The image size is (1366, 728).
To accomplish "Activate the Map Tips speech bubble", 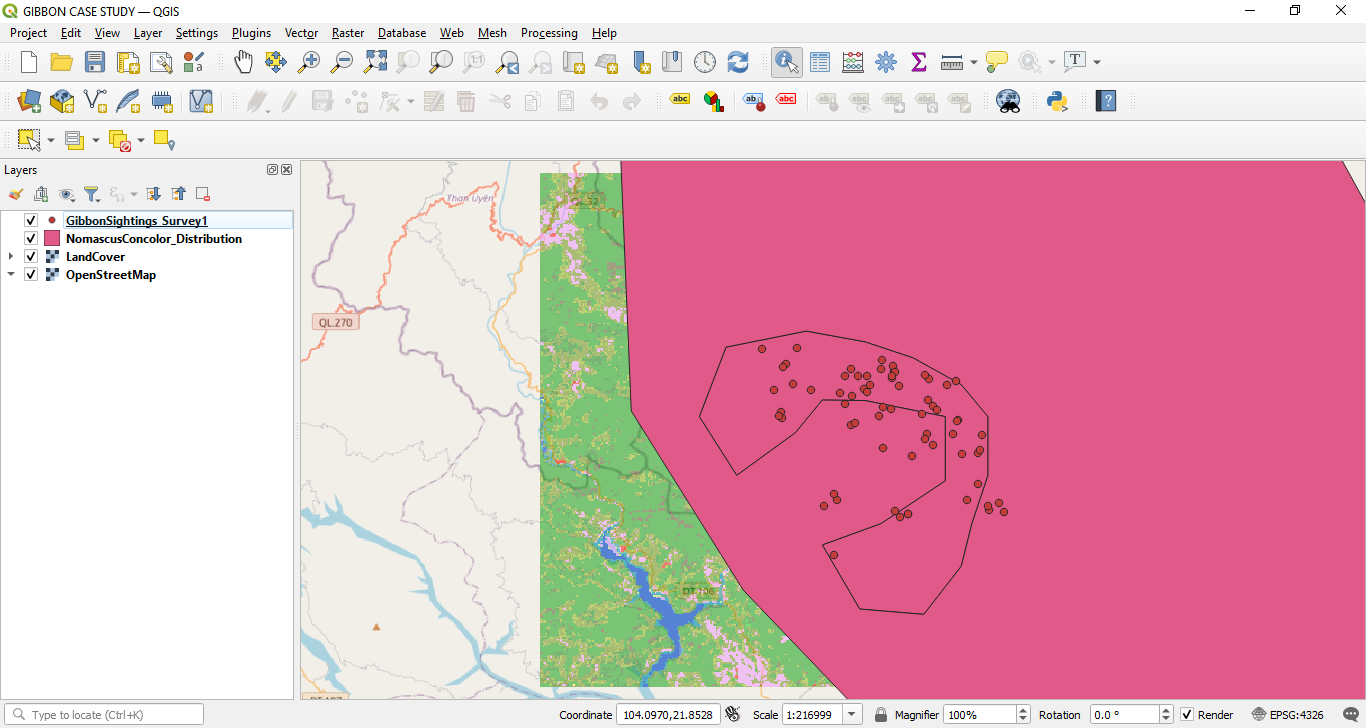I will pyautogui.click(x=996, y=62).
